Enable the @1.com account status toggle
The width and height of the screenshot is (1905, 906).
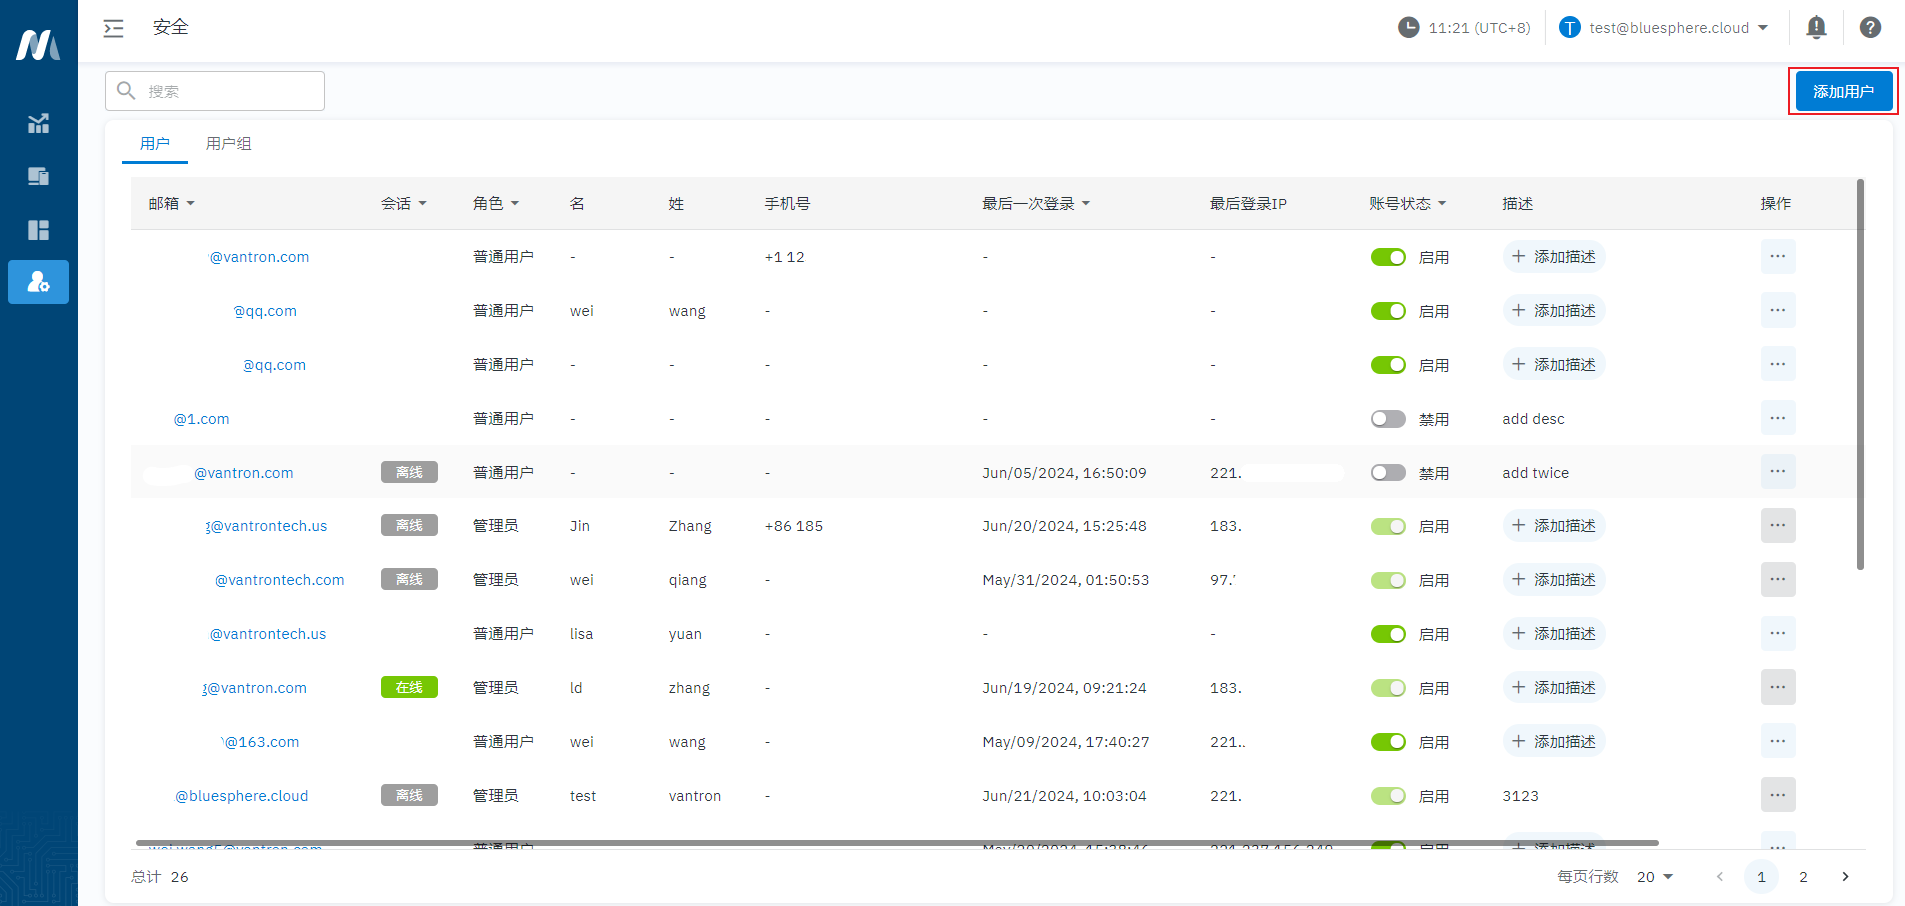pos(1388,419)
